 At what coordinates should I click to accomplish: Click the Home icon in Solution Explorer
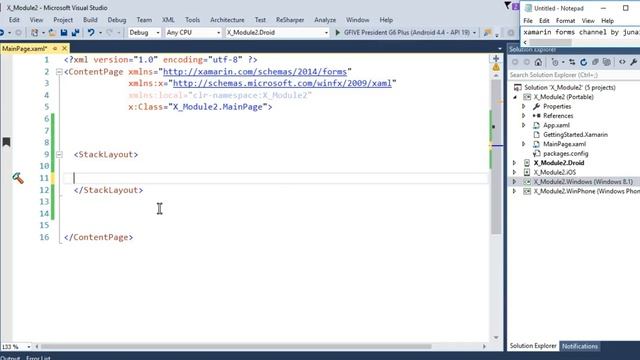pos(538,62)
